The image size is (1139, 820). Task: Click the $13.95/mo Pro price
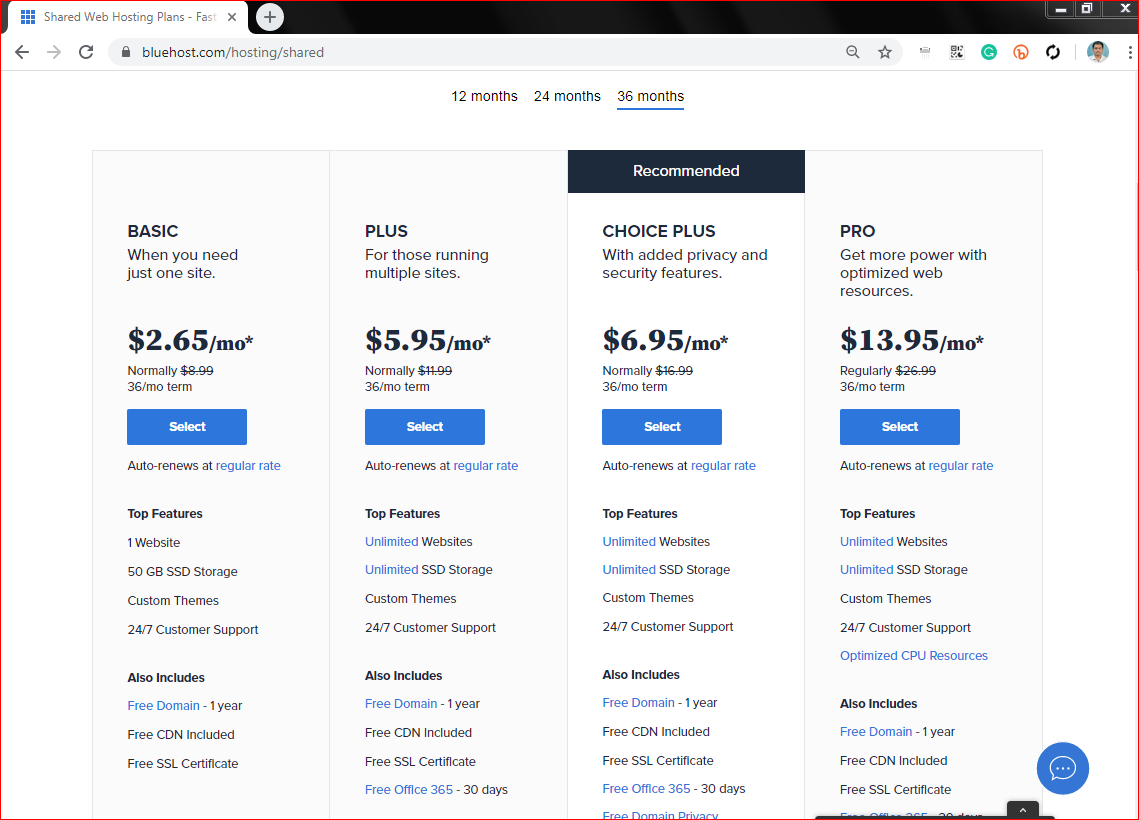pyautogui.click(x=912, y=340)
